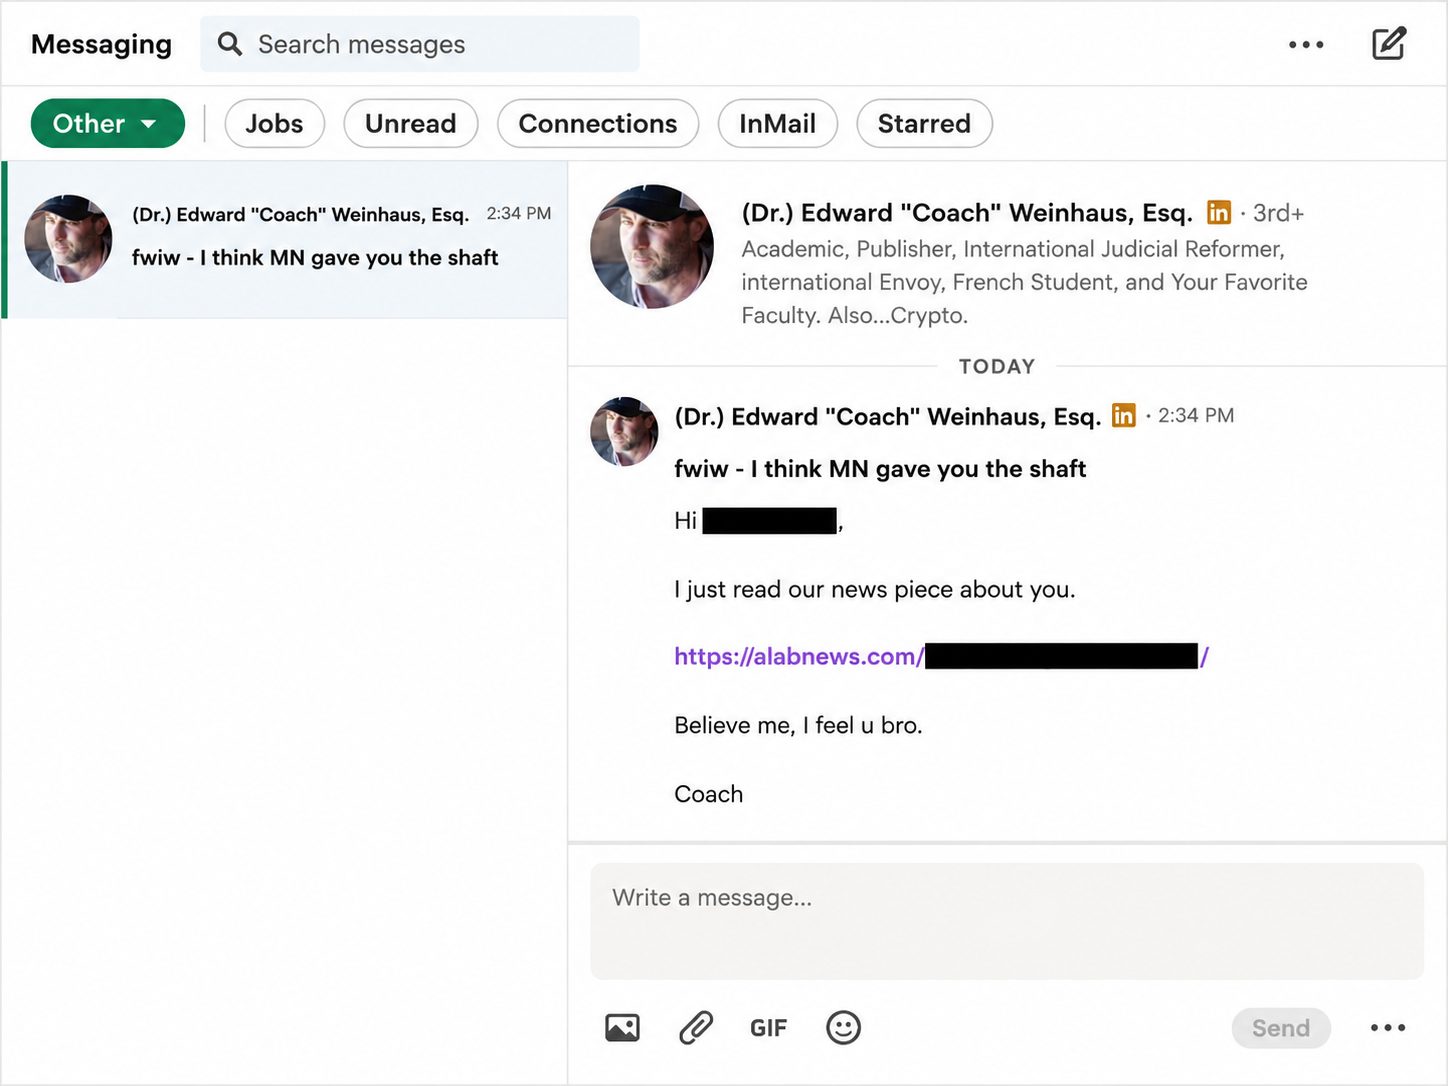Click the Send button
Image resolution: width=1448 pixels, height=1086 pixels.
(1281, 1028)
